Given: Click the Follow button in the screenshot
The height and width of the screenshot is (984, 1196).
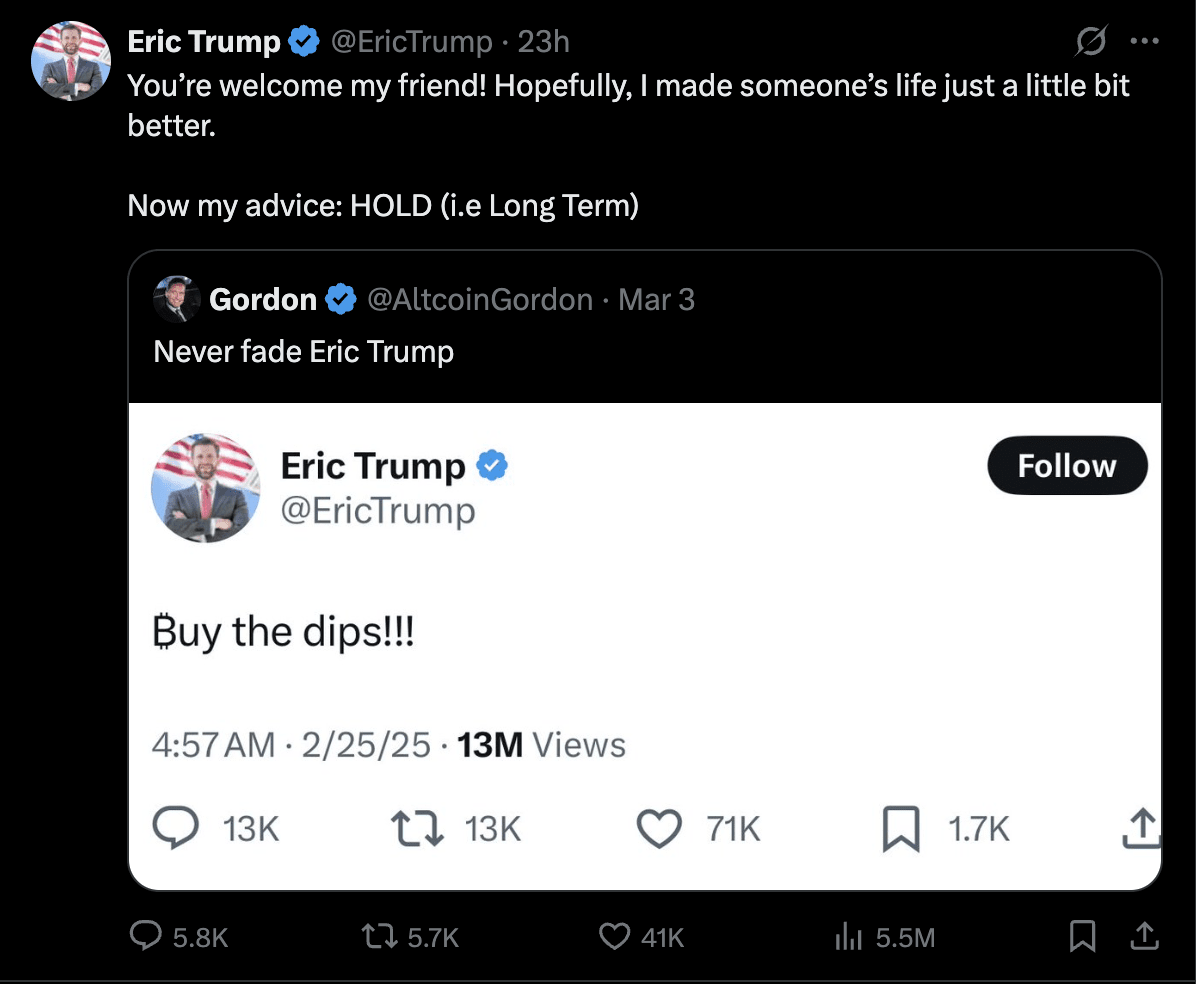Looking at the screenshot, I should [1067, 465].
